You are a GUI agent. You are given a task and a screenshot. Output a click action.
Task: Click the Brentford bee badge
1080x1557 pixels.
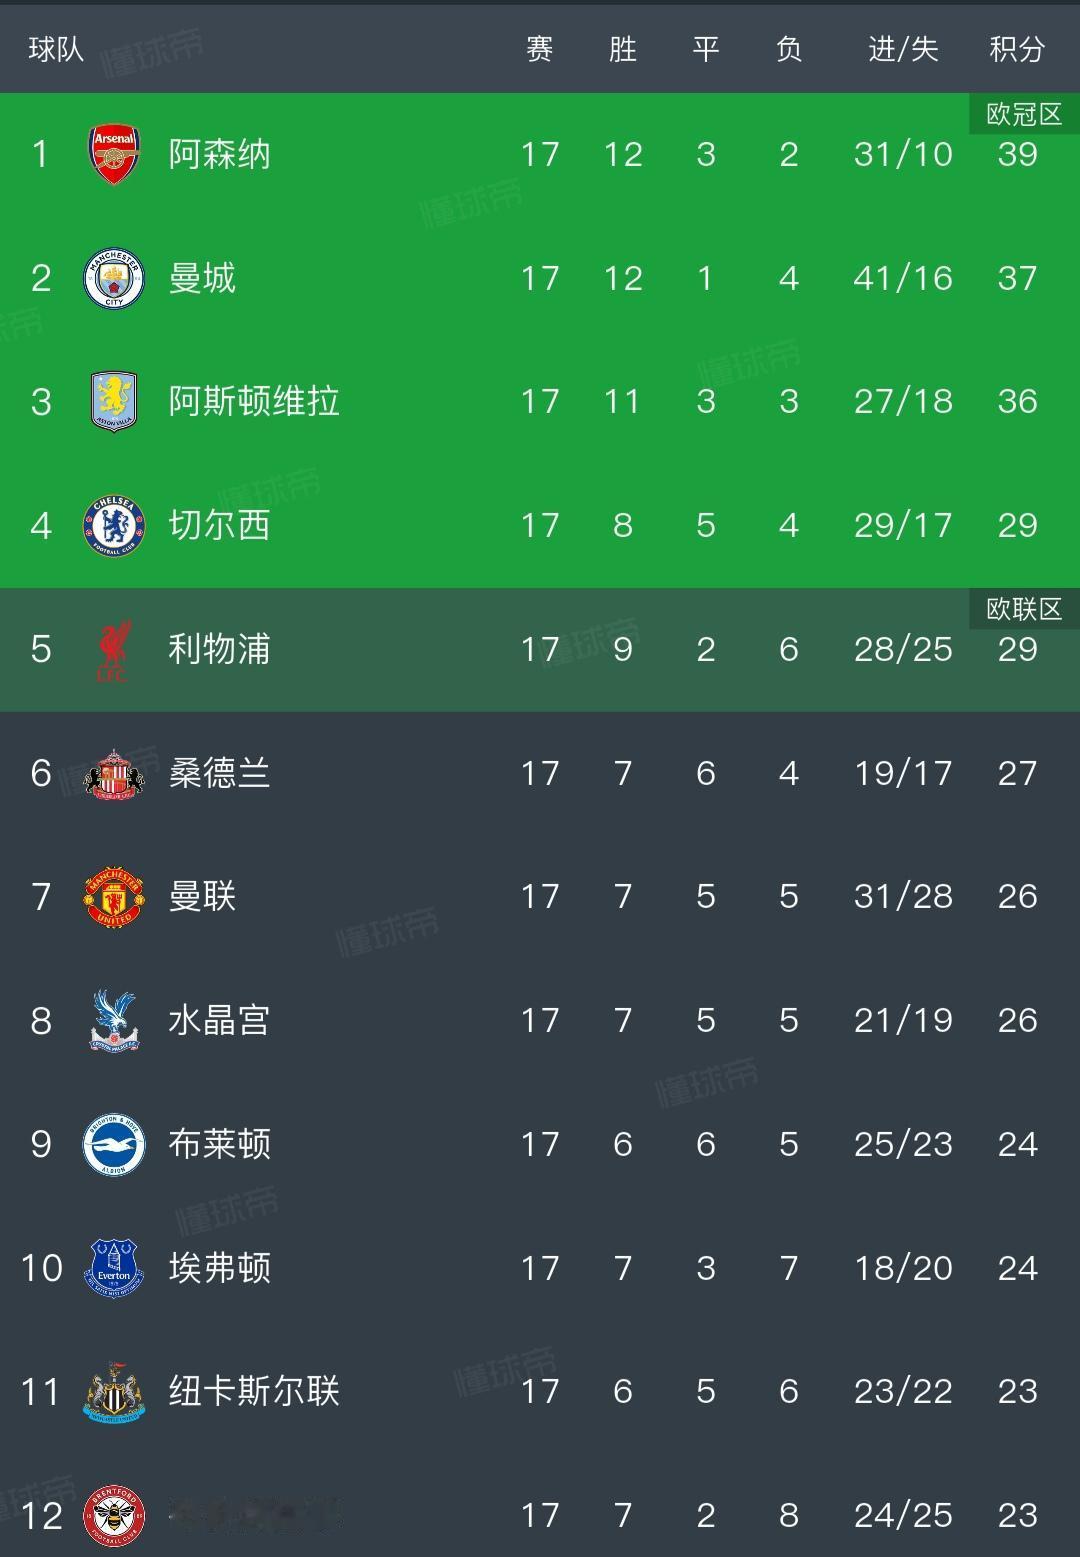pyautogui.click(x=114, y=1515)
